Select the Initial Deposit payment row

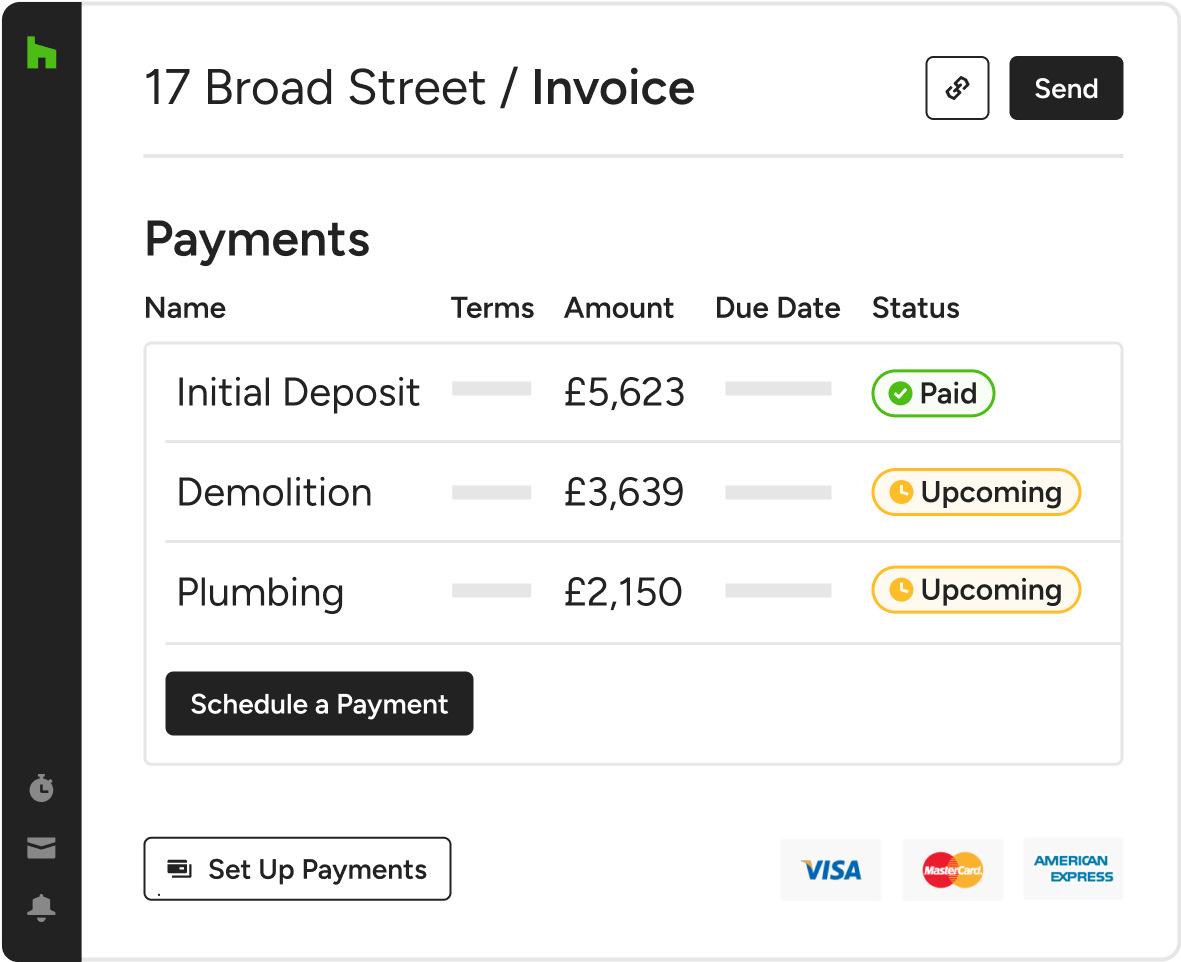pos(298,393)
